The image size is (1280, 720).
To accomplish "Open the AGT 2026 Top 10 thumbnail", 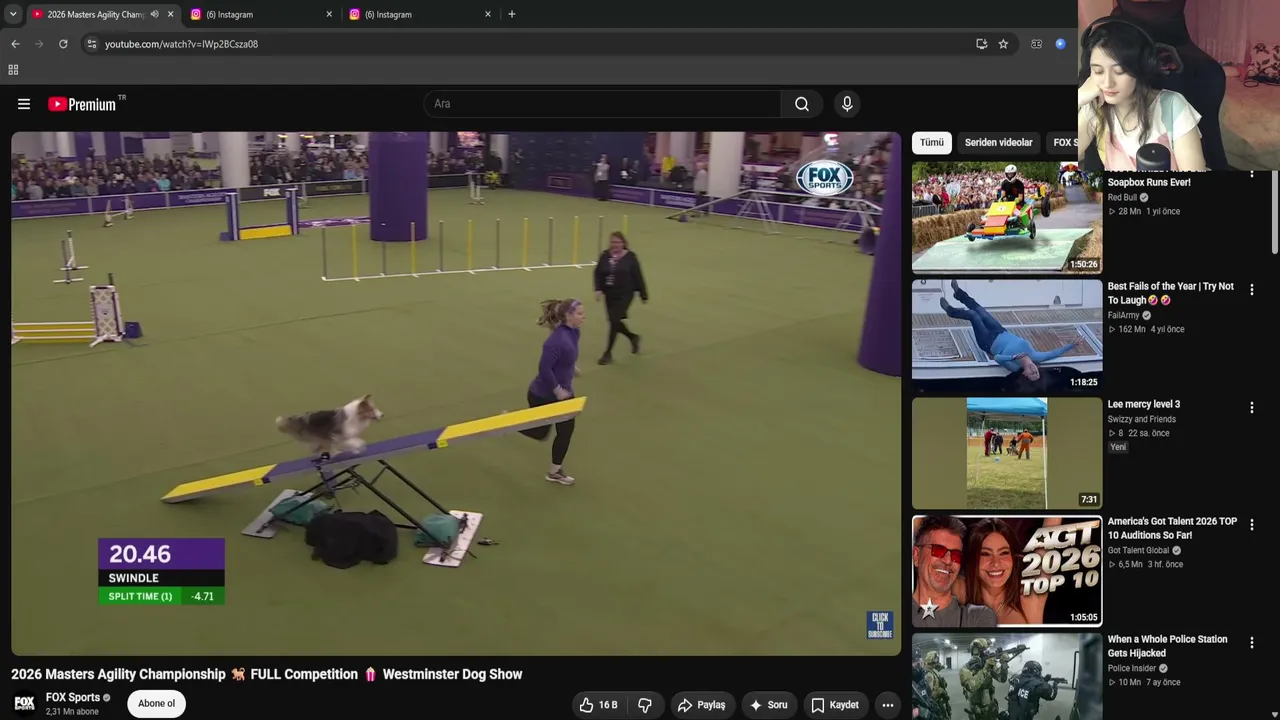I will click(1007, 571).
